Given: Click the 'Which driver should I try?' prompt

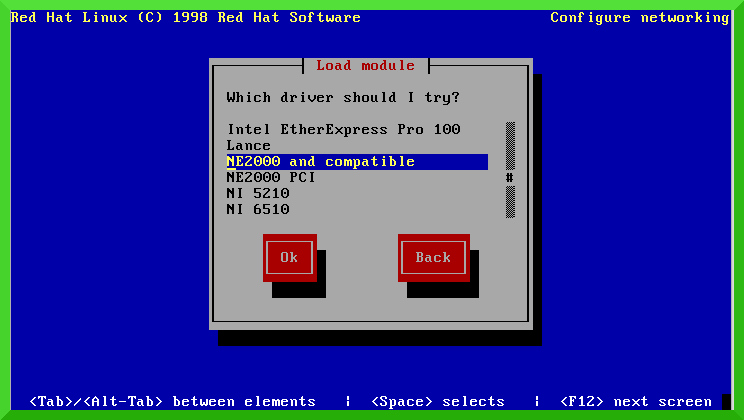Looking at the screenshot, I should 343,98.
